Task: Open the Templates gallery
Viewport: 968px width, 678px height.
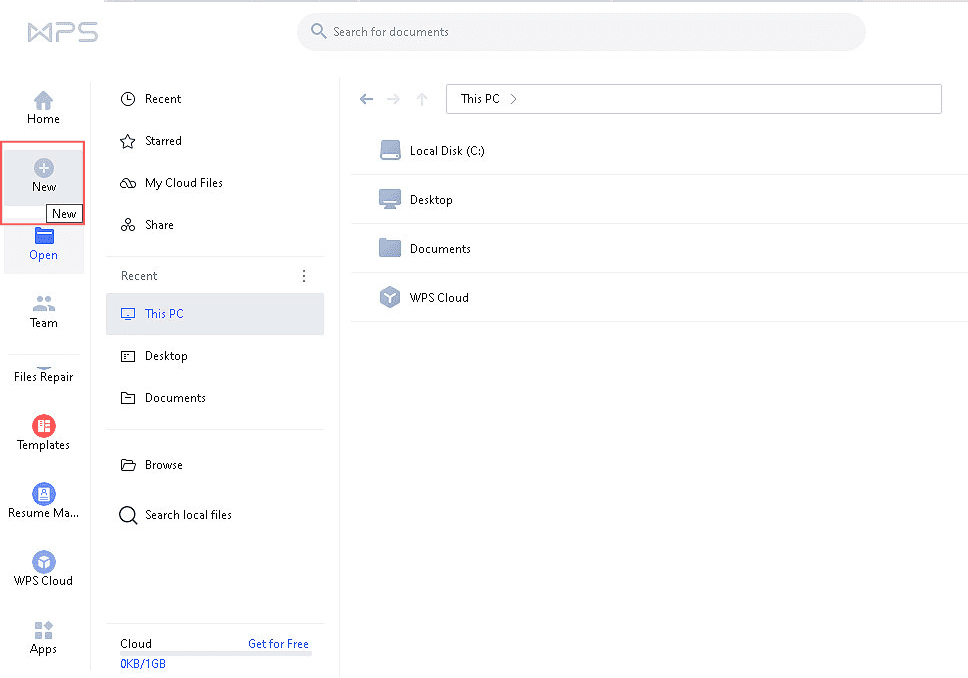Action: click(x=43, y=433)
